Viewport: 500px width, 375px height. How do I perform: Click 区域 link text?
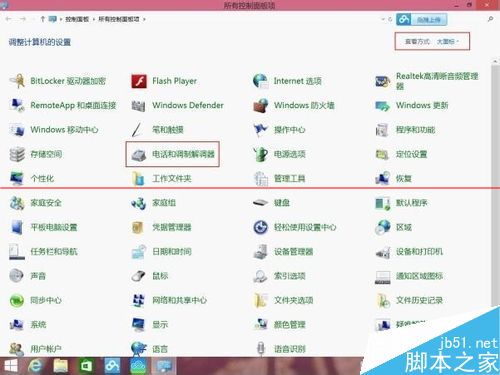[404, 227]
